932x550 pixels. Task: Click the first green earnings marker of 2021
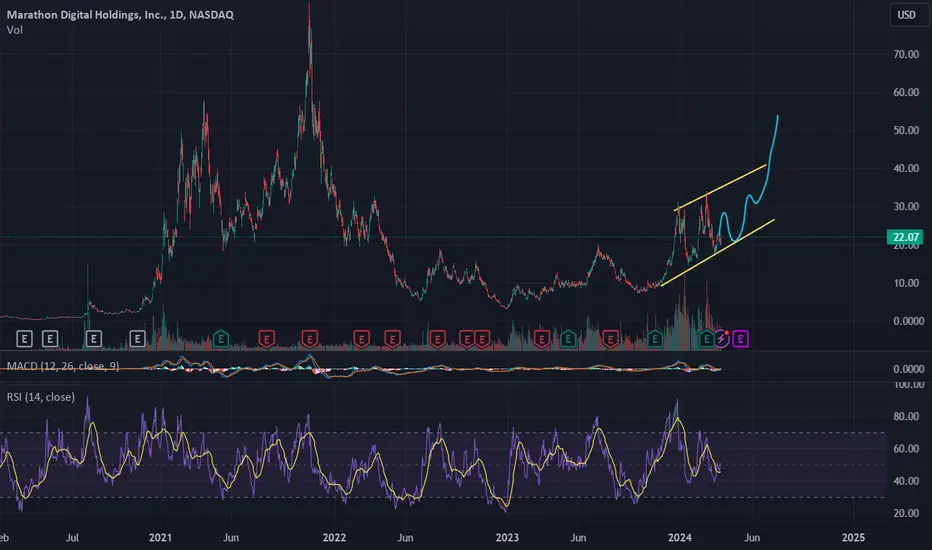point(221,339)
